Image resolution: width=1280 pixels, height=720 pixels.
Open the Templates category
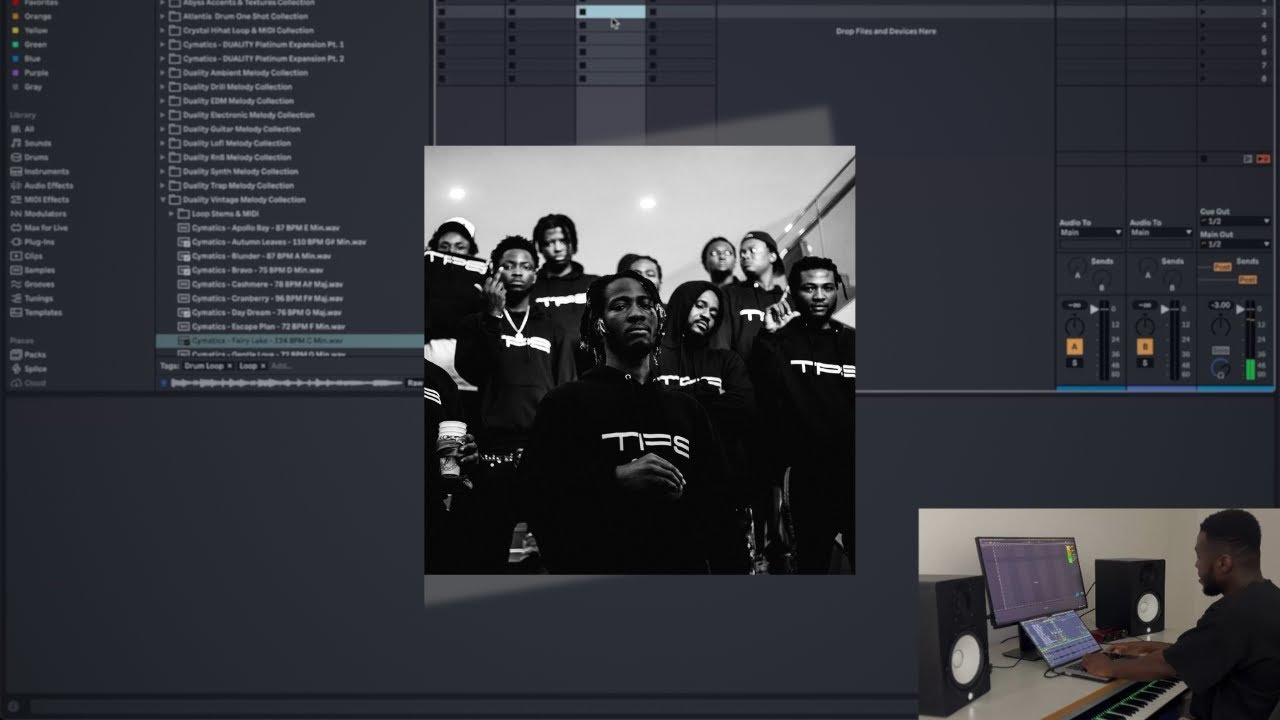[x=35, y=312]
